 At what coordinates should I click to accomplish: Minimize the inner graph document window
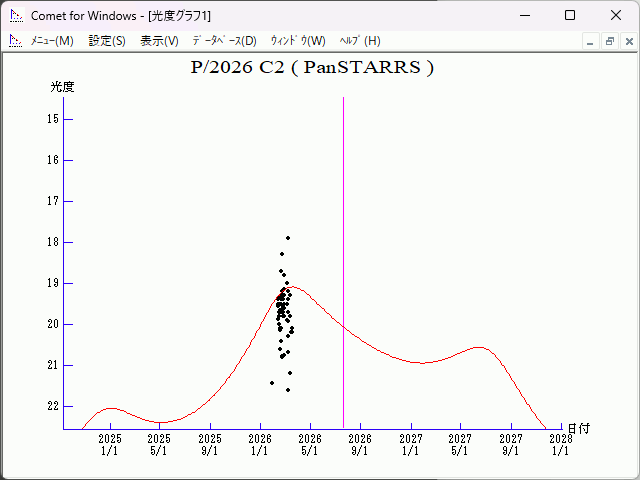[x=591, y=41]
